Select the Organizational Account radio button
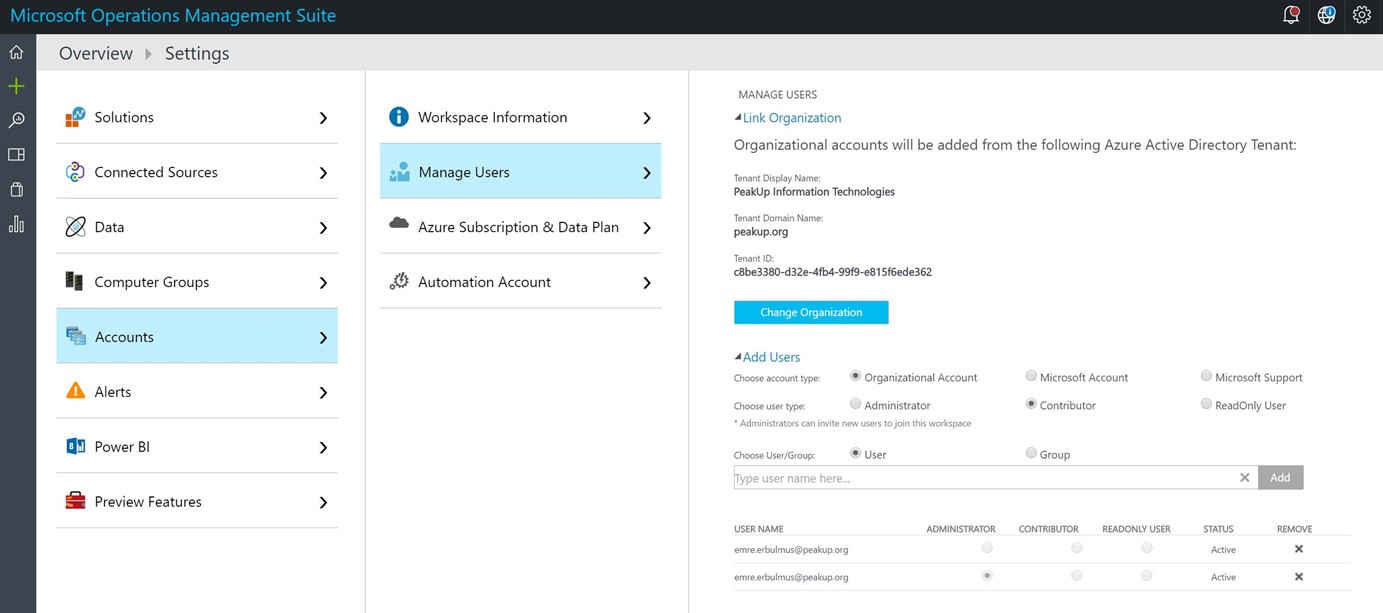The width and height of the screenshot is (1383, 613). coord(856,376)
